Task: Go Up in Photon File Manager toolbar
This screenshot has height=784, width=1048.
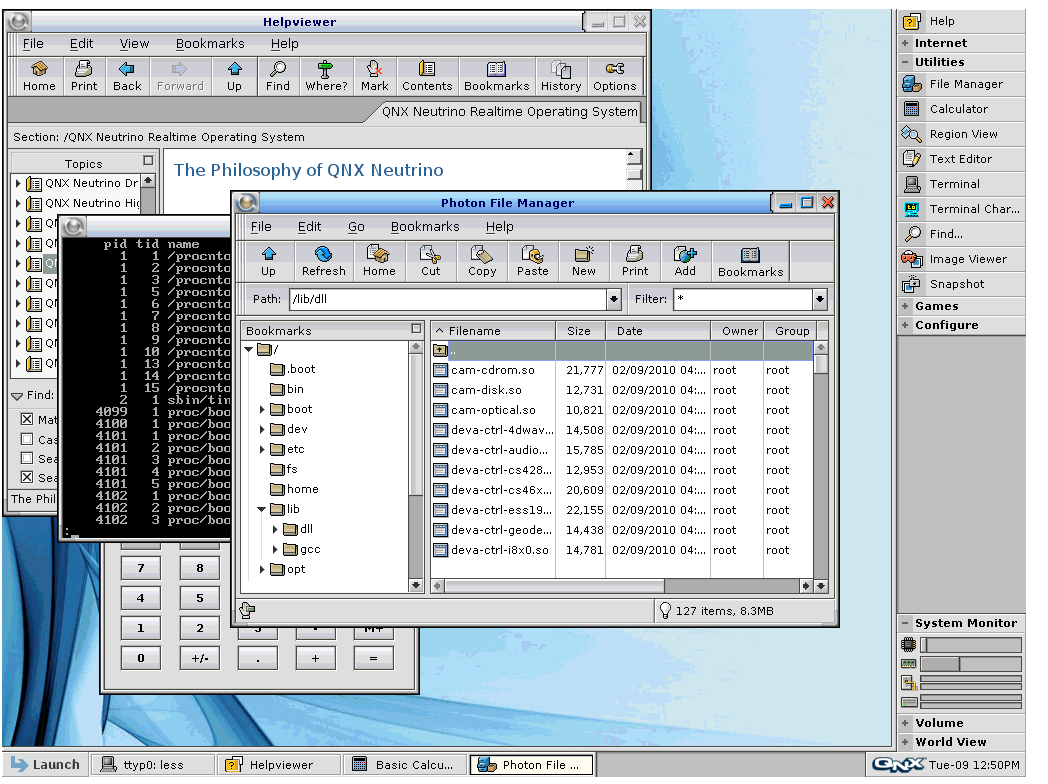Action: point(268,261)
